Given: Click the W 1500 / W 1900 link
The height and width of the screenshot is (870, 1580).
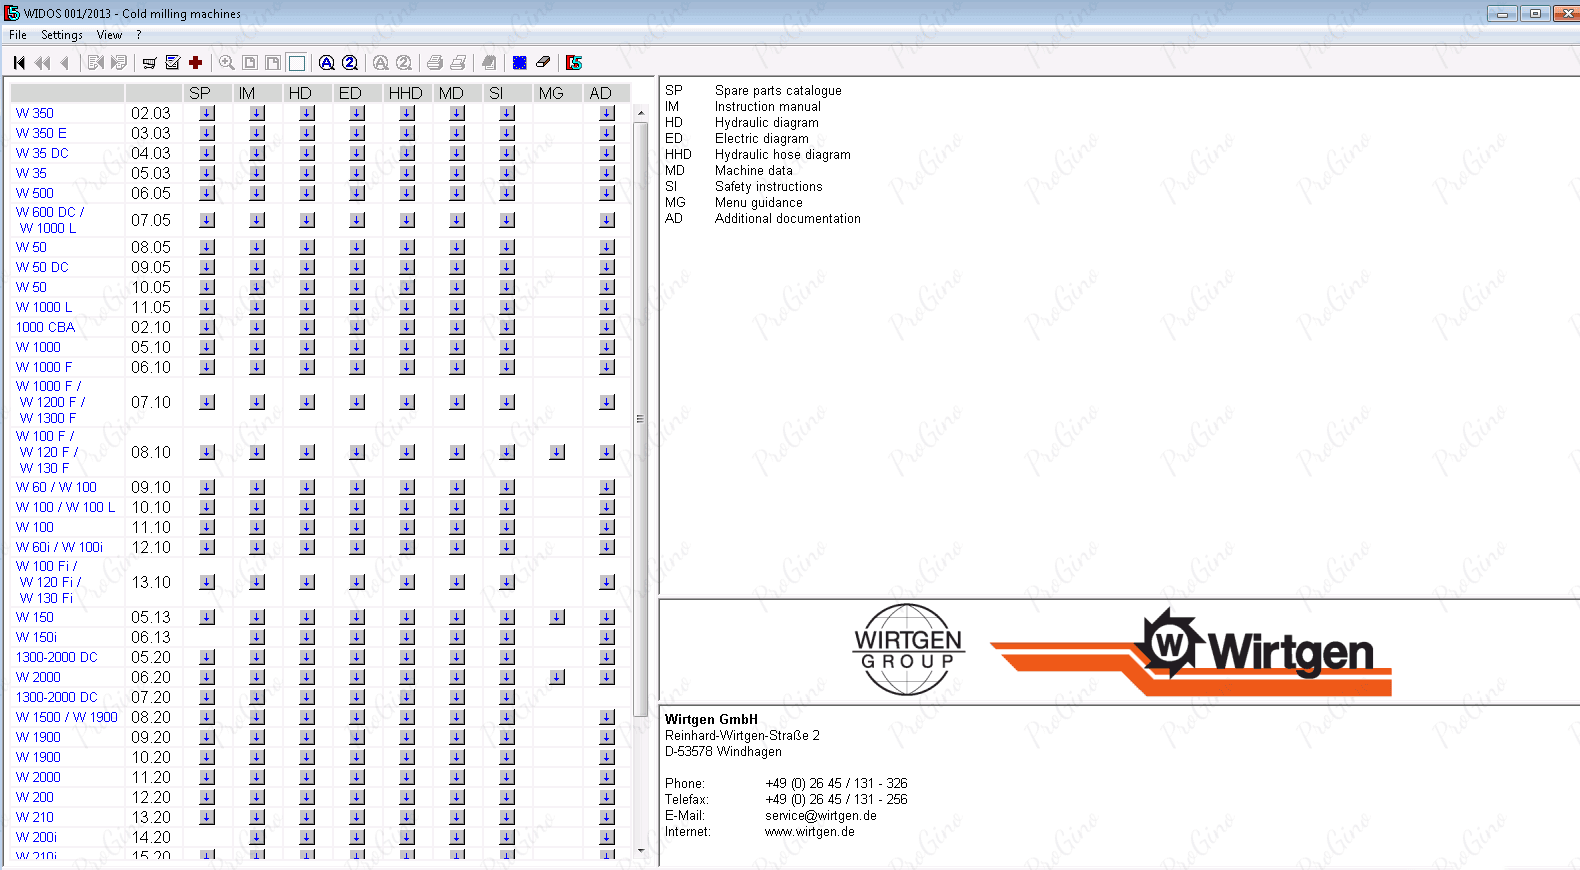Looking at the screenshot, I should (x=66, y=717).
